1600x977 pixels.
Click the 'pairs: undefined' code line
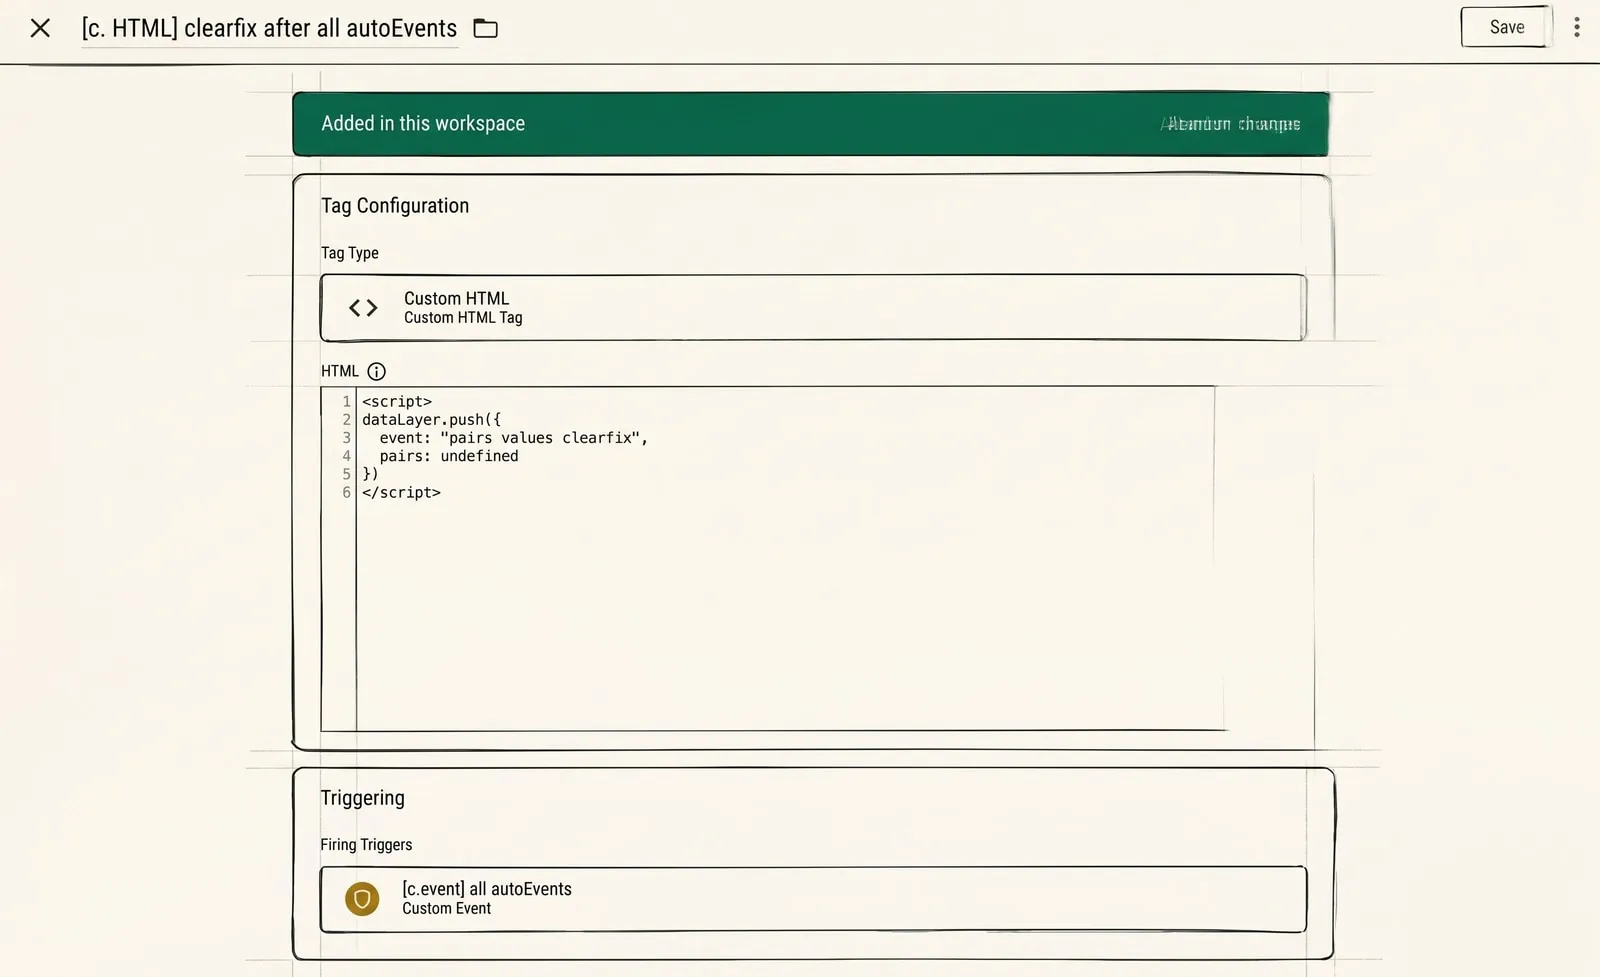449,456
